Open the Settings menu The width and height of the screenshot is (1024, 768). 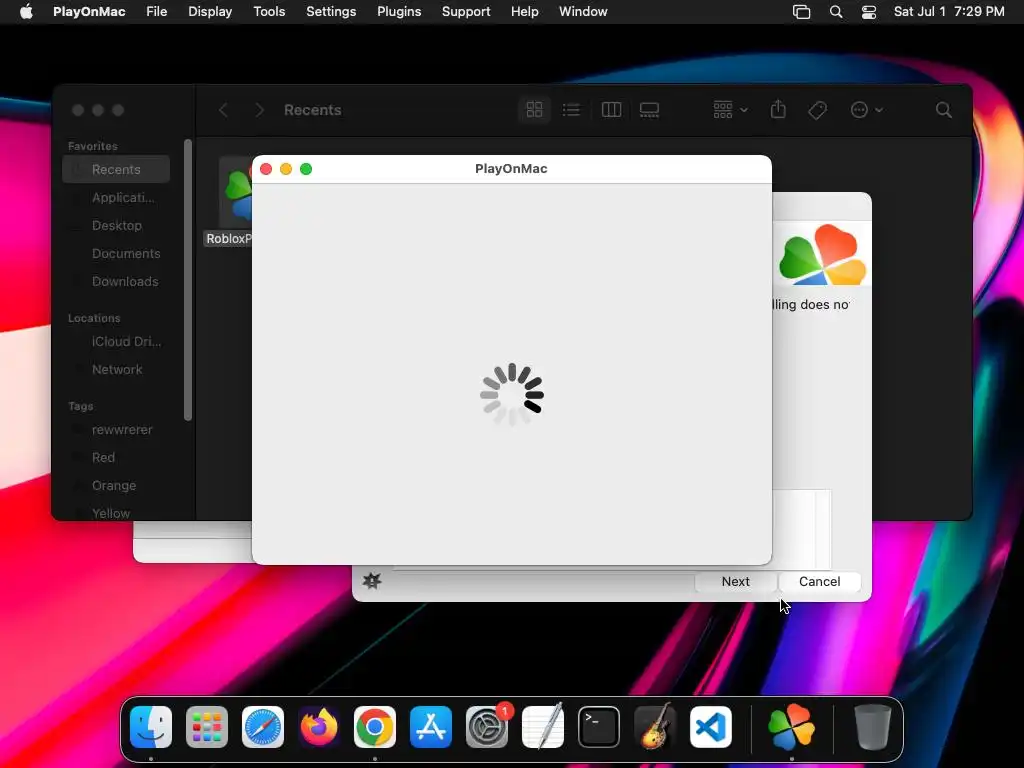pos(331,11)
